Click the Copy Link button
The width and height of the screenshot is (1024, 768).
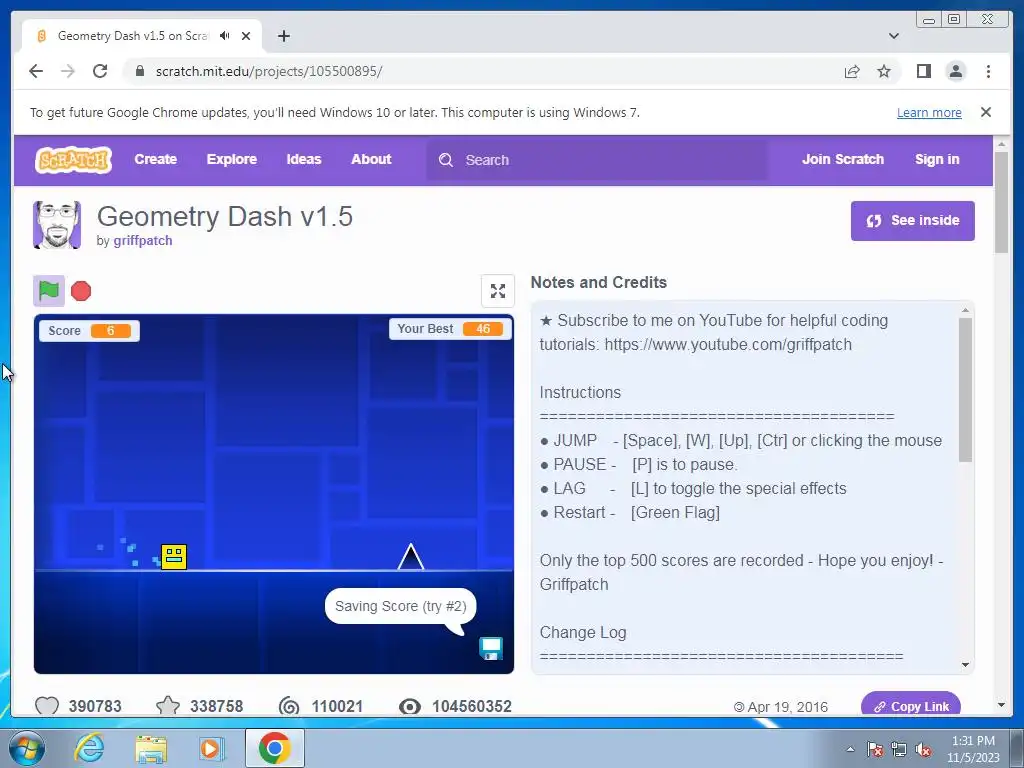(x=911, y=707)
